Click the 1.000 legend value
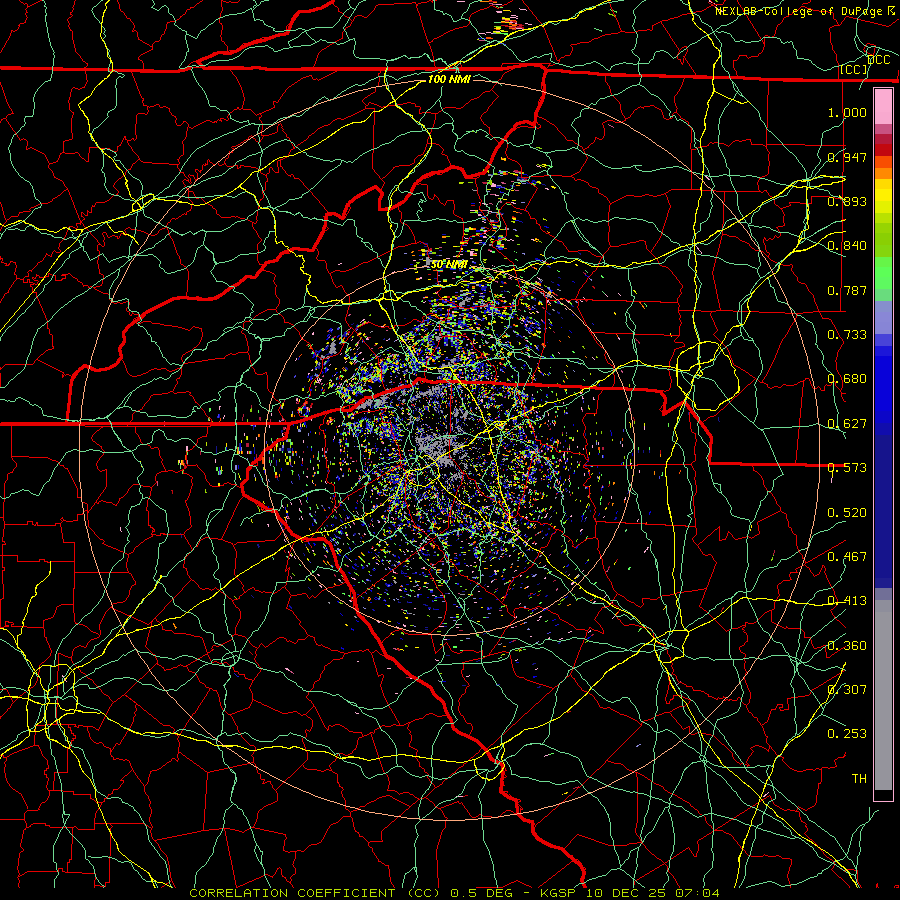Viewport: 900px width, 900px height. coord(847,112)
